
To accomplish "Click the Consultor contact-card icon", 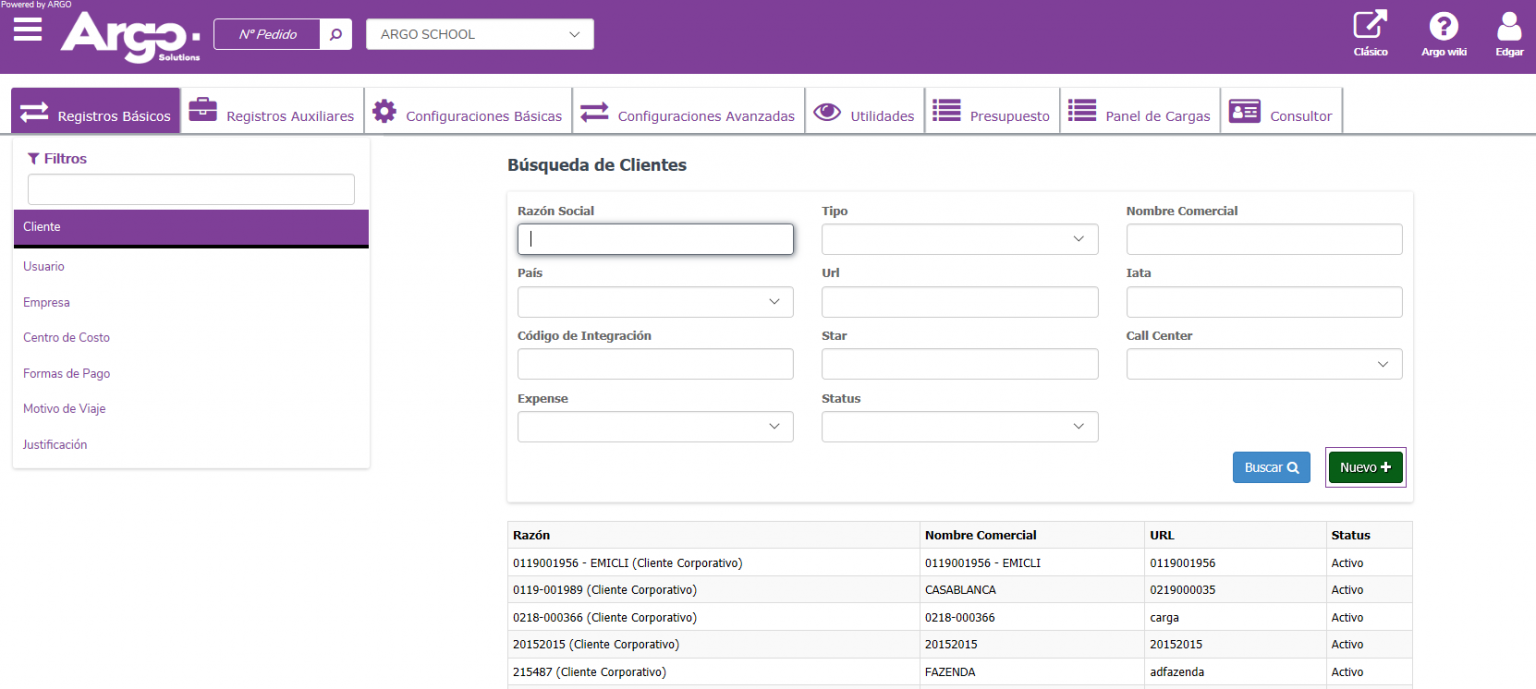I will [1244, 111].
